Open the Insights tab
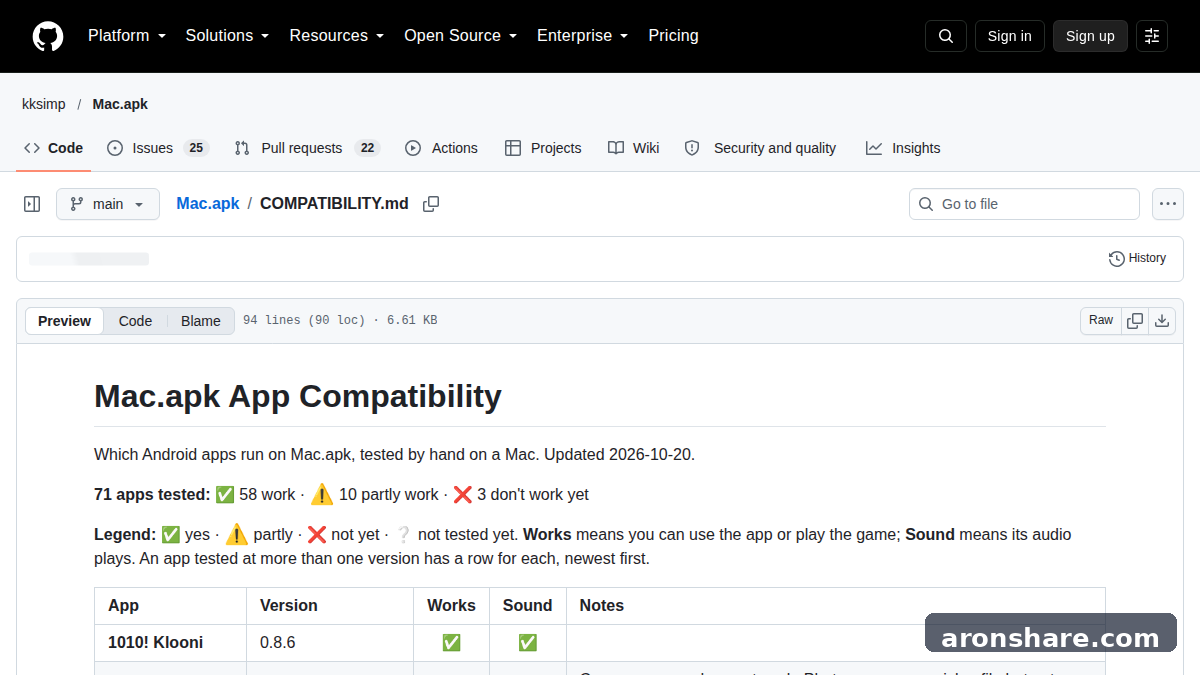This screenshot has width=1200, height=675. coord(903,148)
